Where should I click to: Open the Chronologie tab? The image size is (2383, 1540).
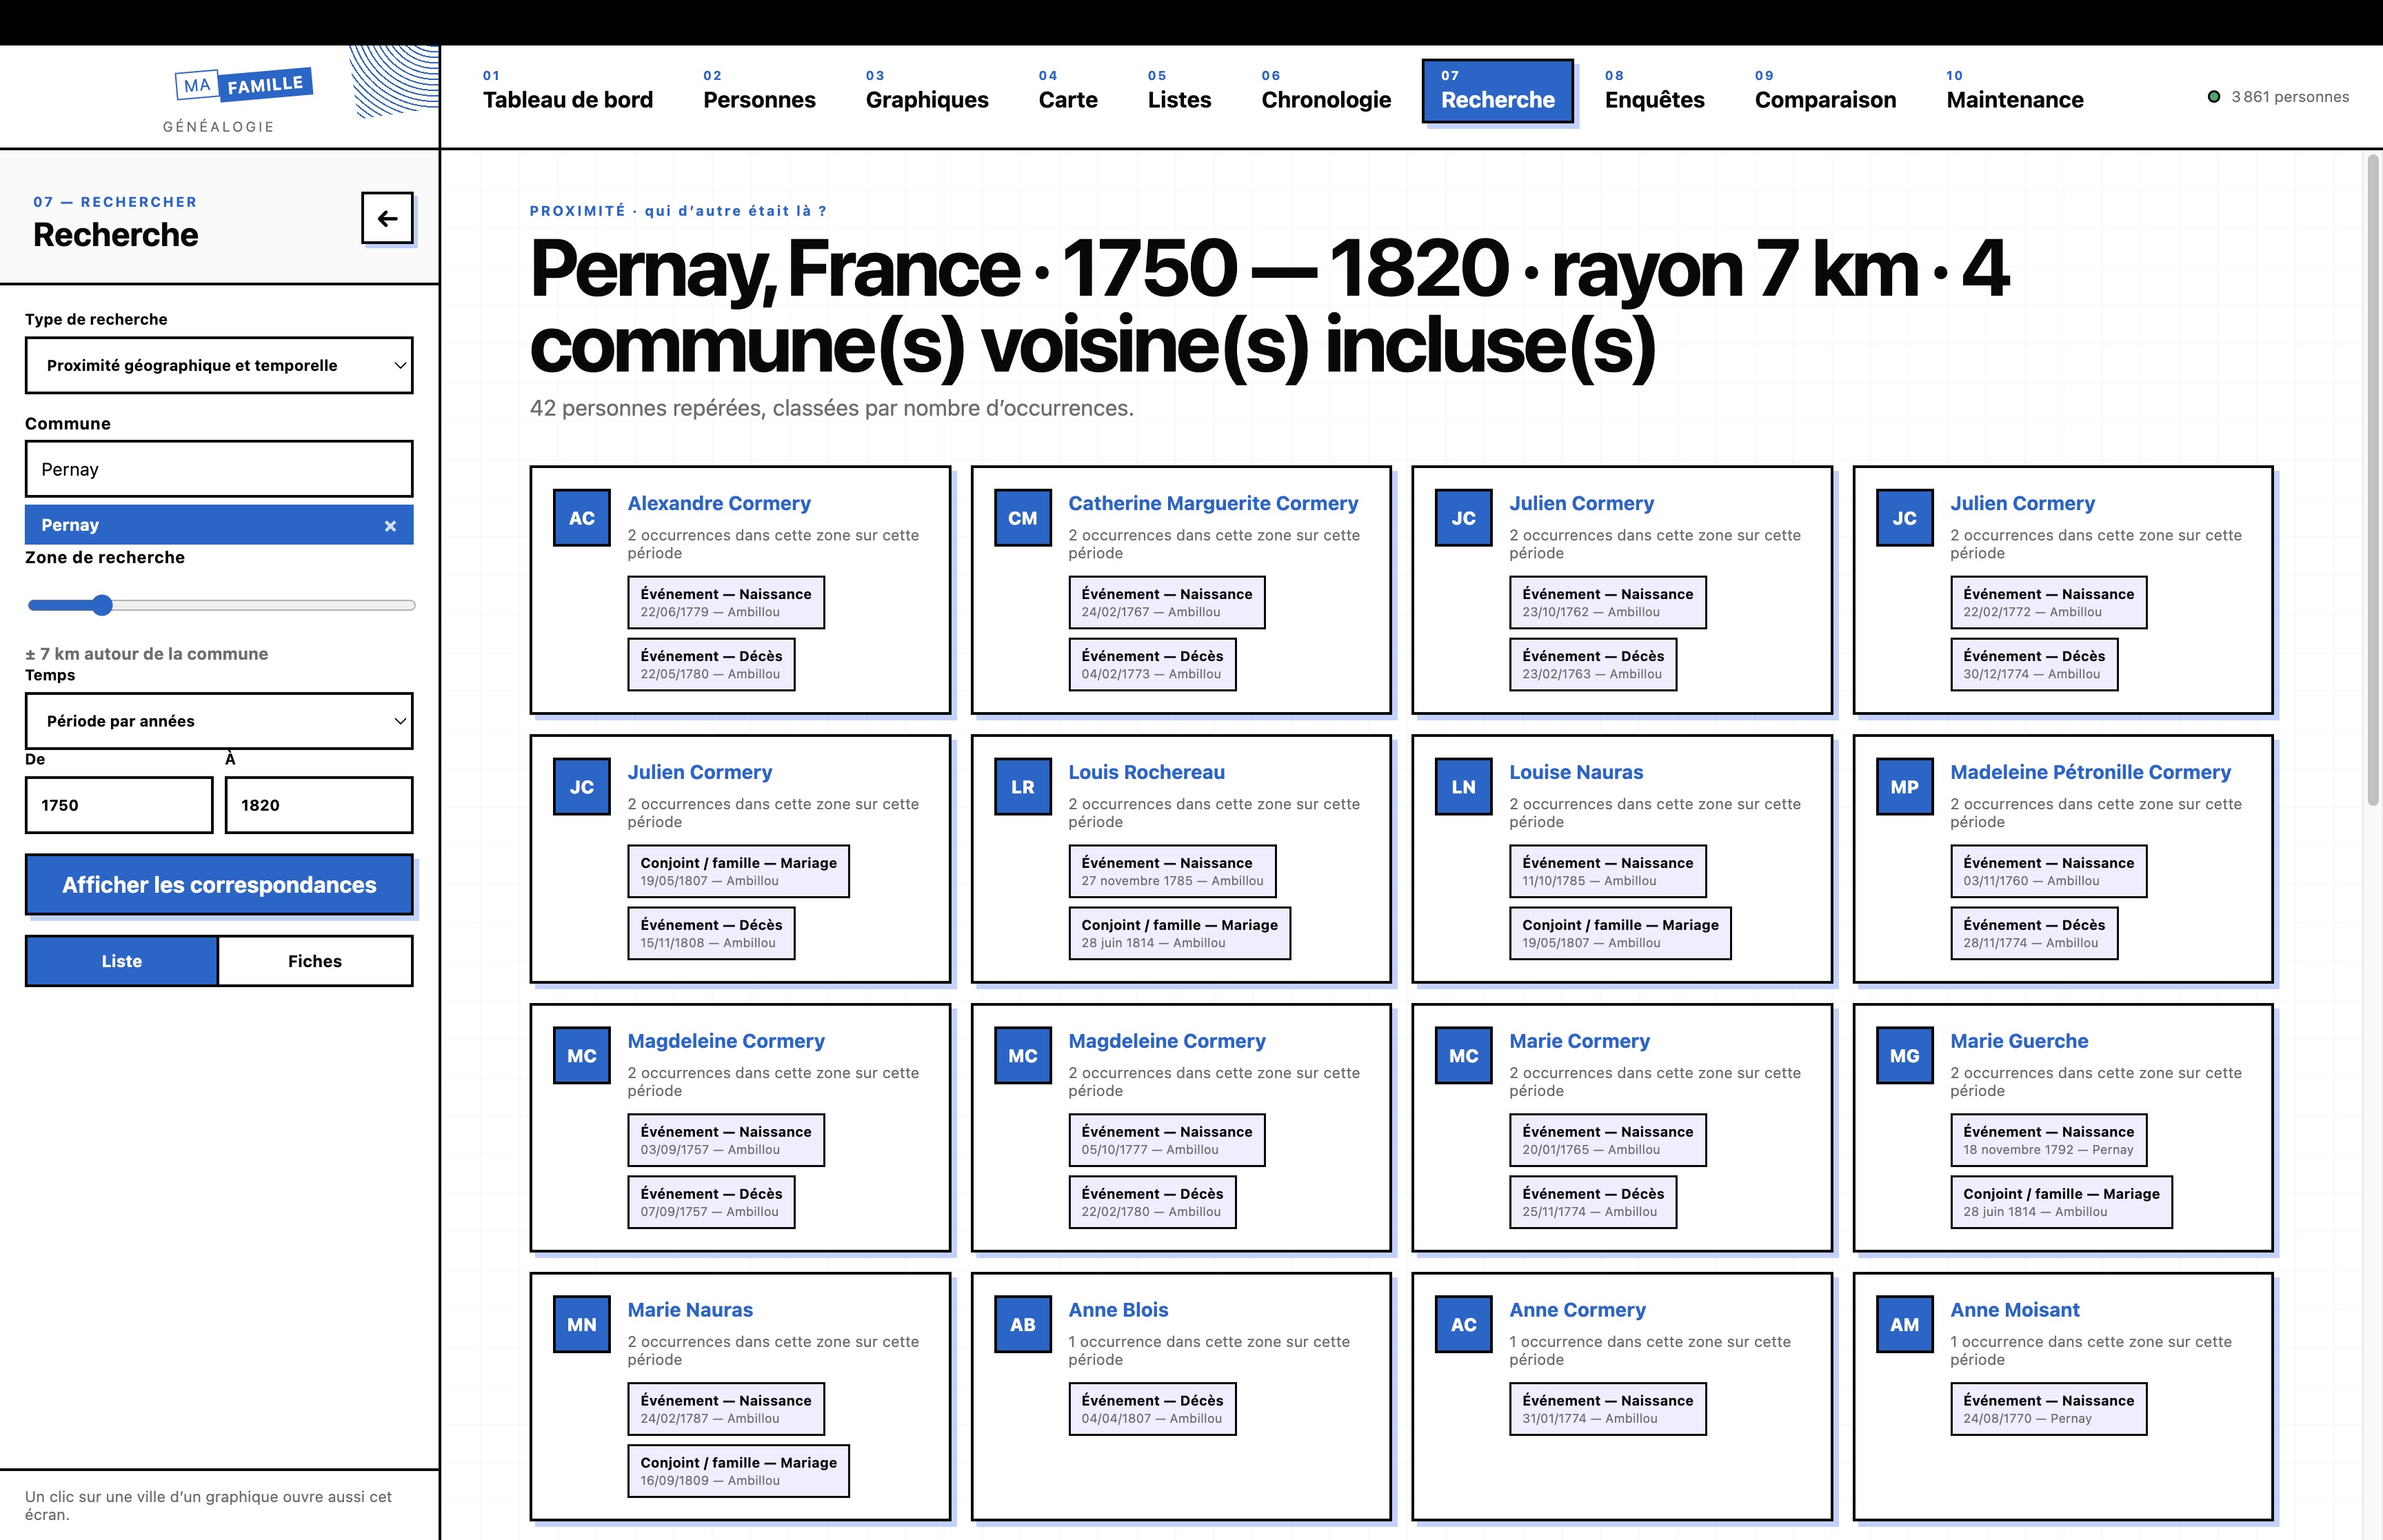[x=1326, y=91]
